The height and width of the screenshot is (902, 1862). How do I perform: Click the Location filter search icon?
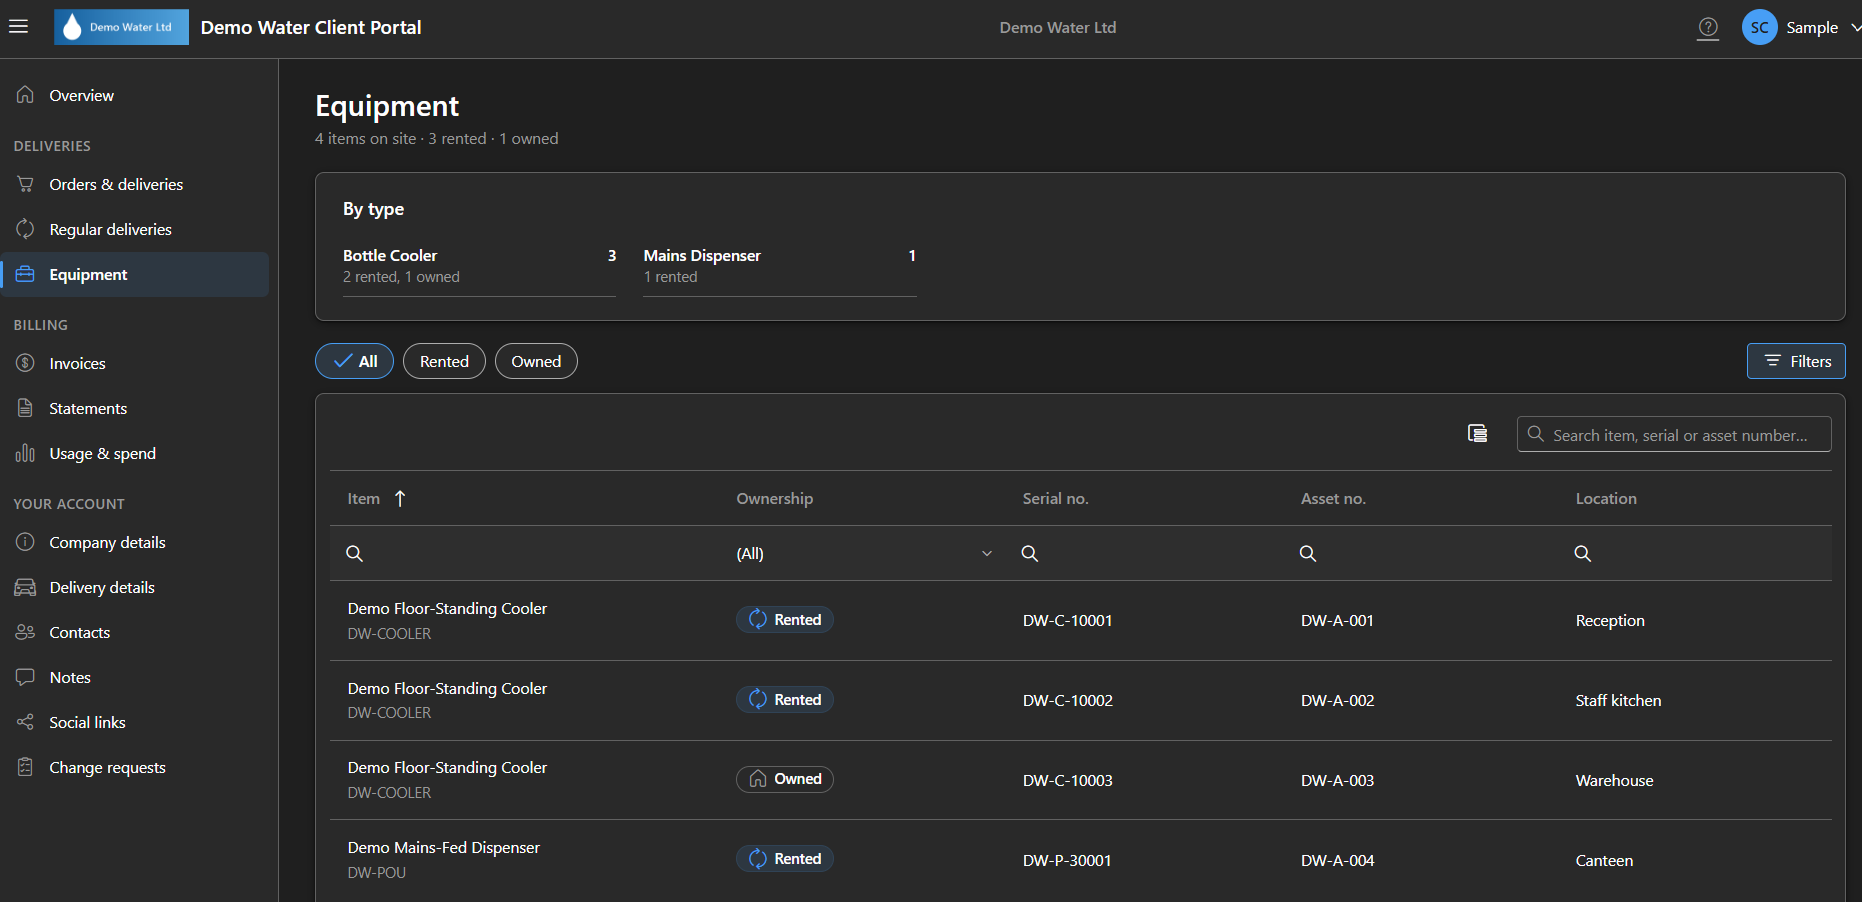1582,553
